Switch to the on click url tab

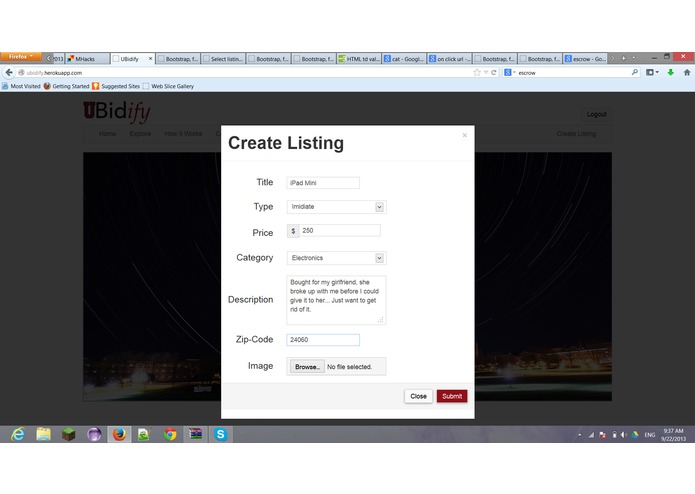[449, 58]
